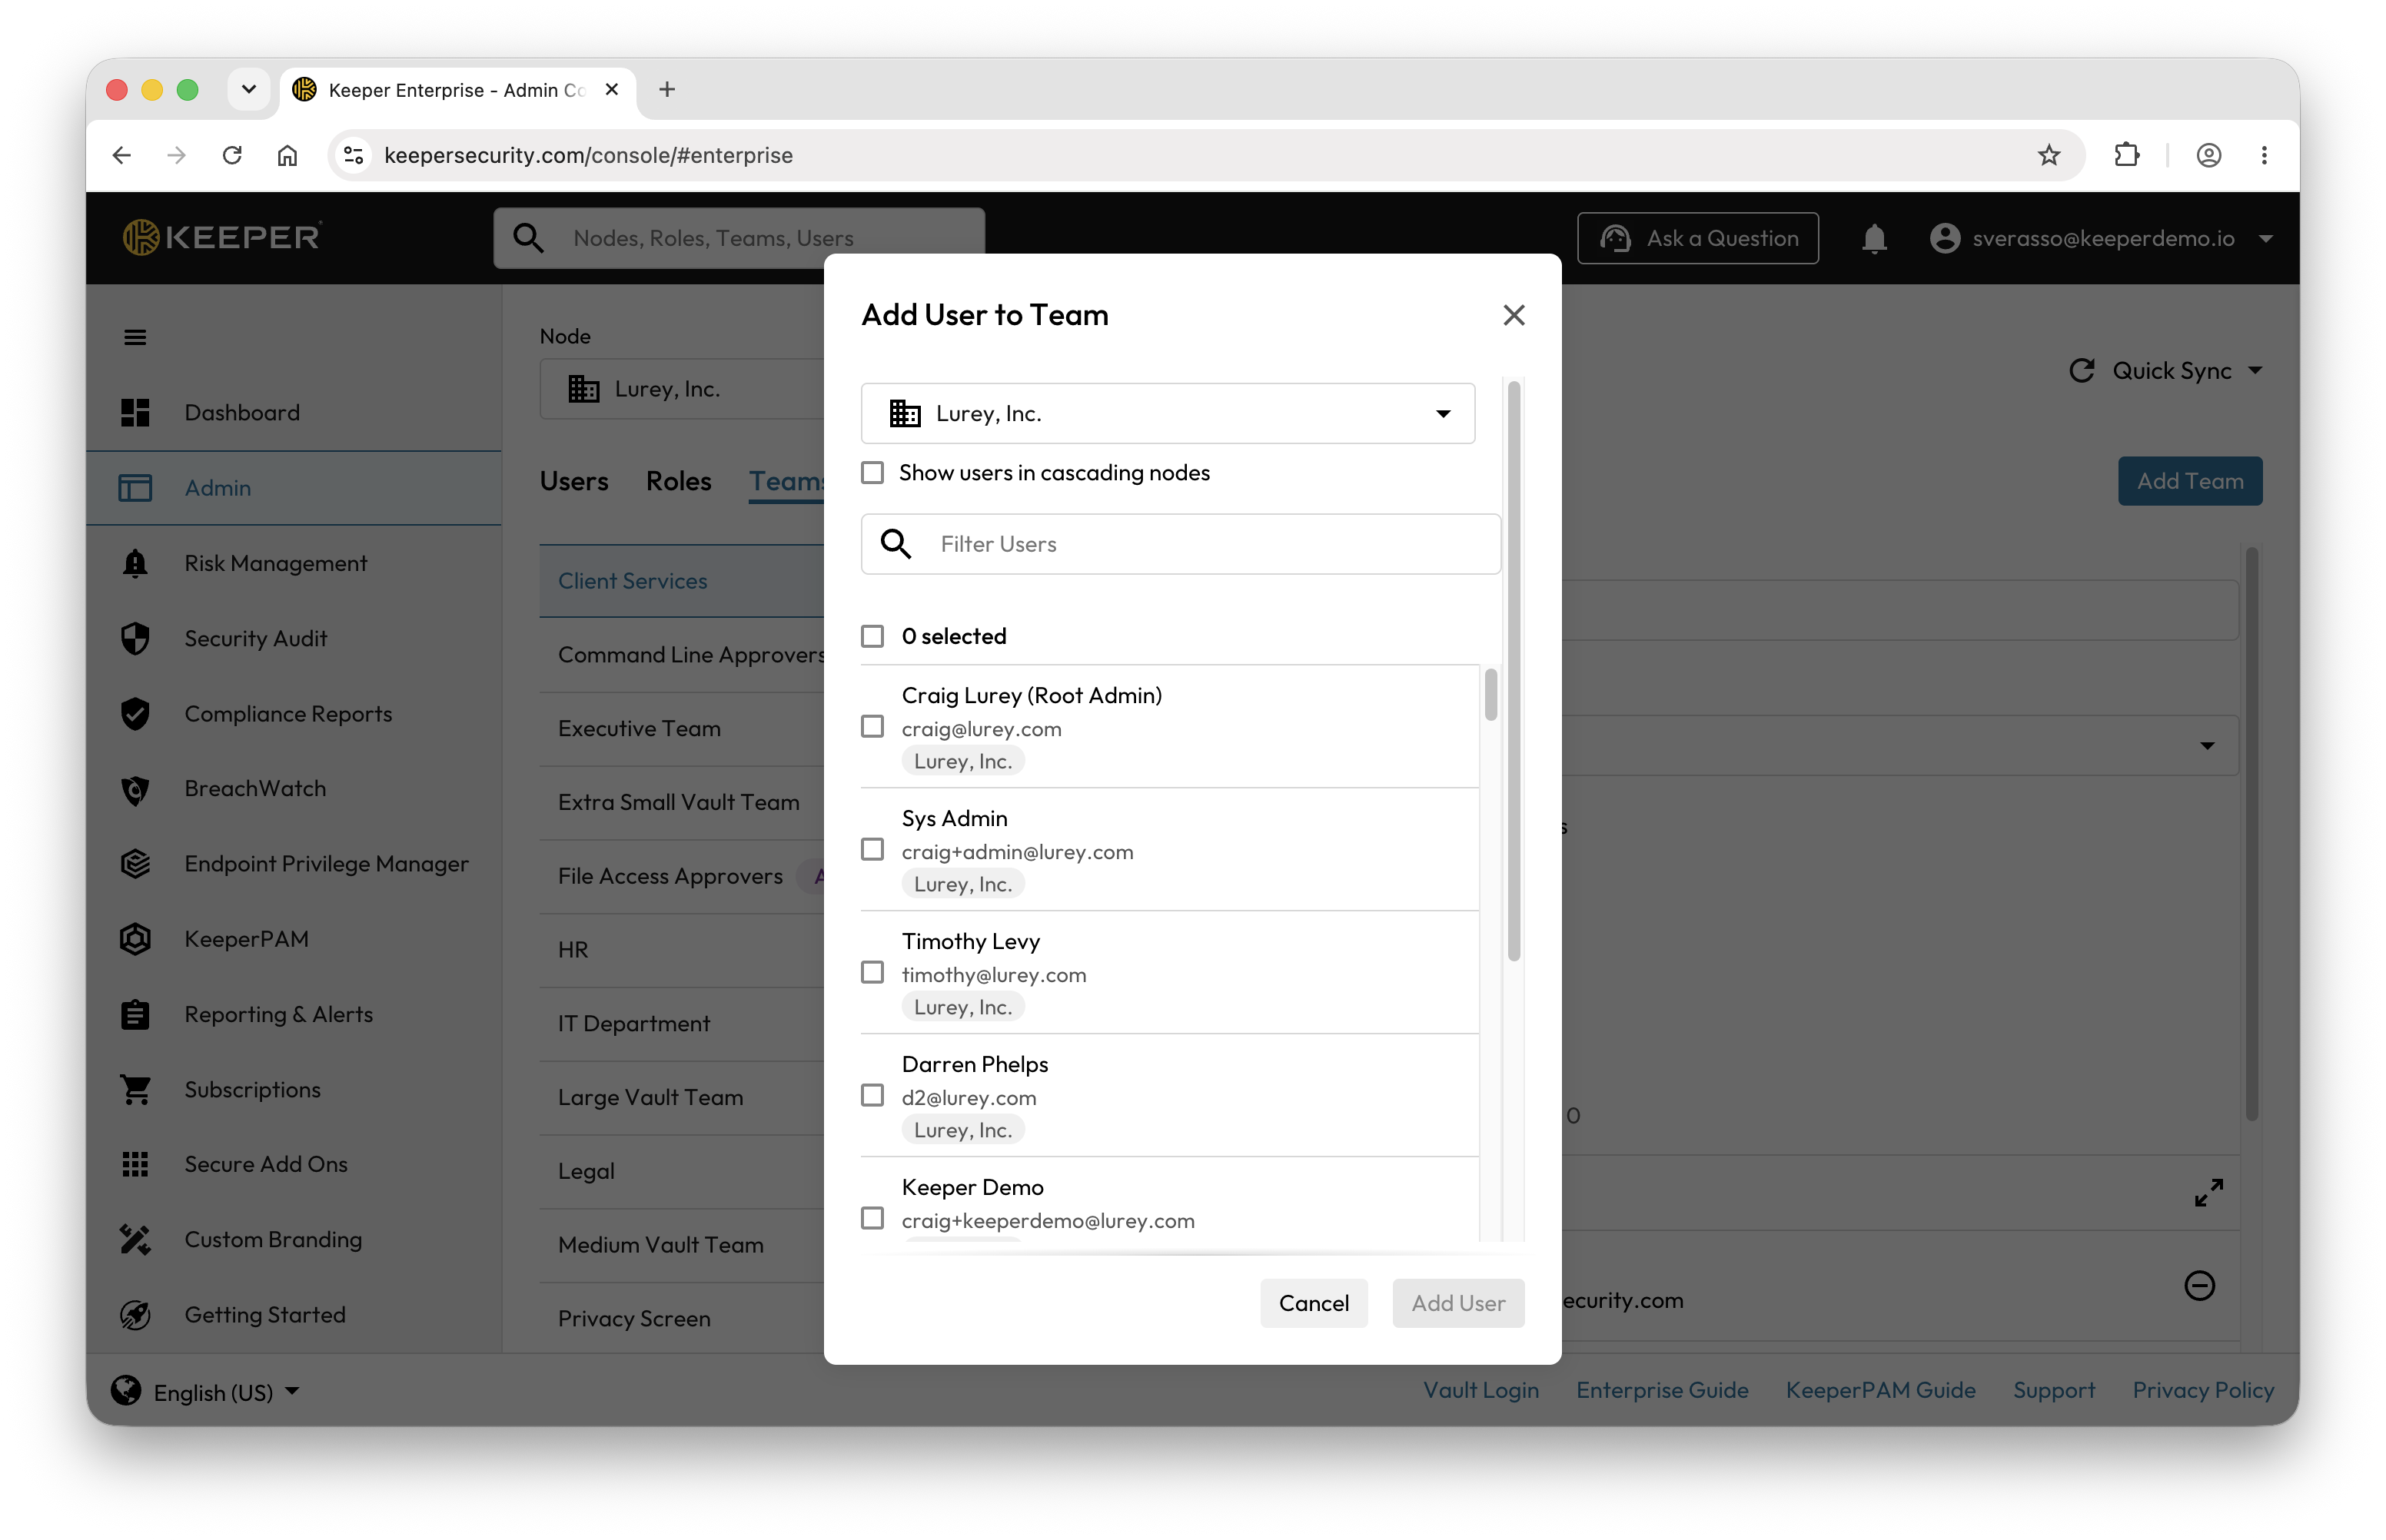
Task: Click the Secure Add Ons grid icon
Action: pos(135,1164)
